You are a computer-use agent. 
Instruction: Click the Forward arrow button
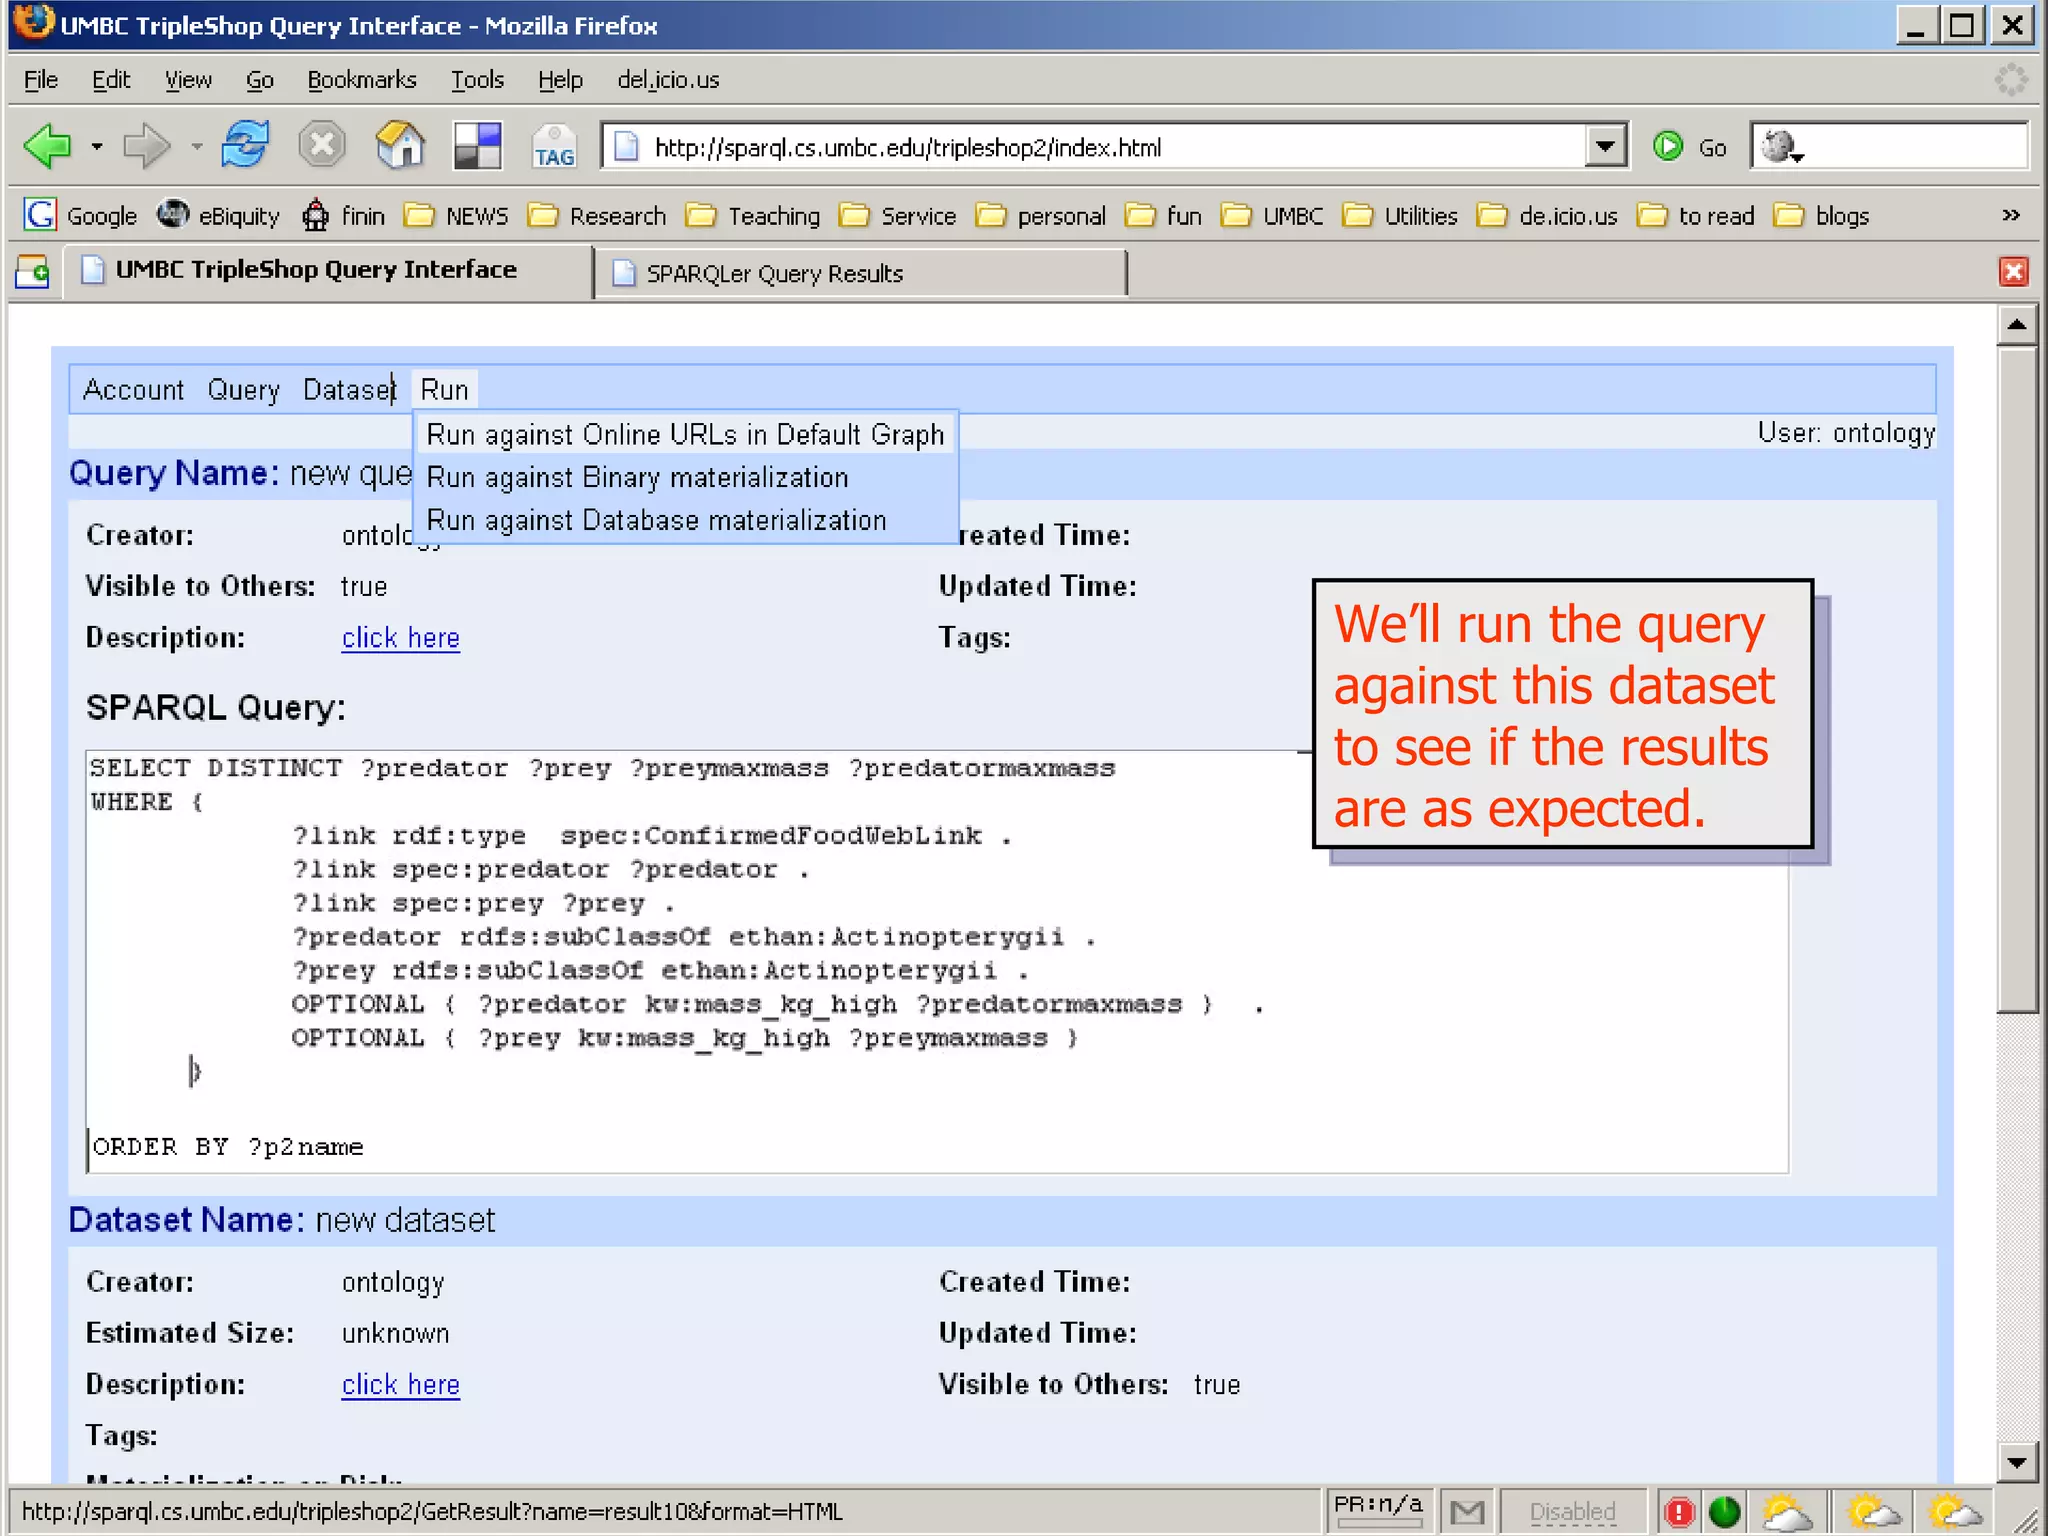147,147
